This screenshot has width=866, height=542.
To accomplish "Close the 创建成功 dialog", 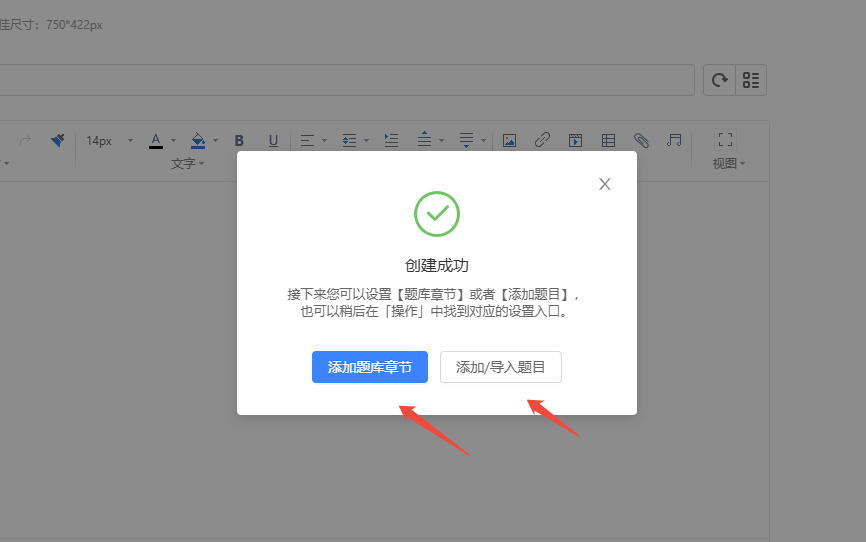I will (604, 184).
